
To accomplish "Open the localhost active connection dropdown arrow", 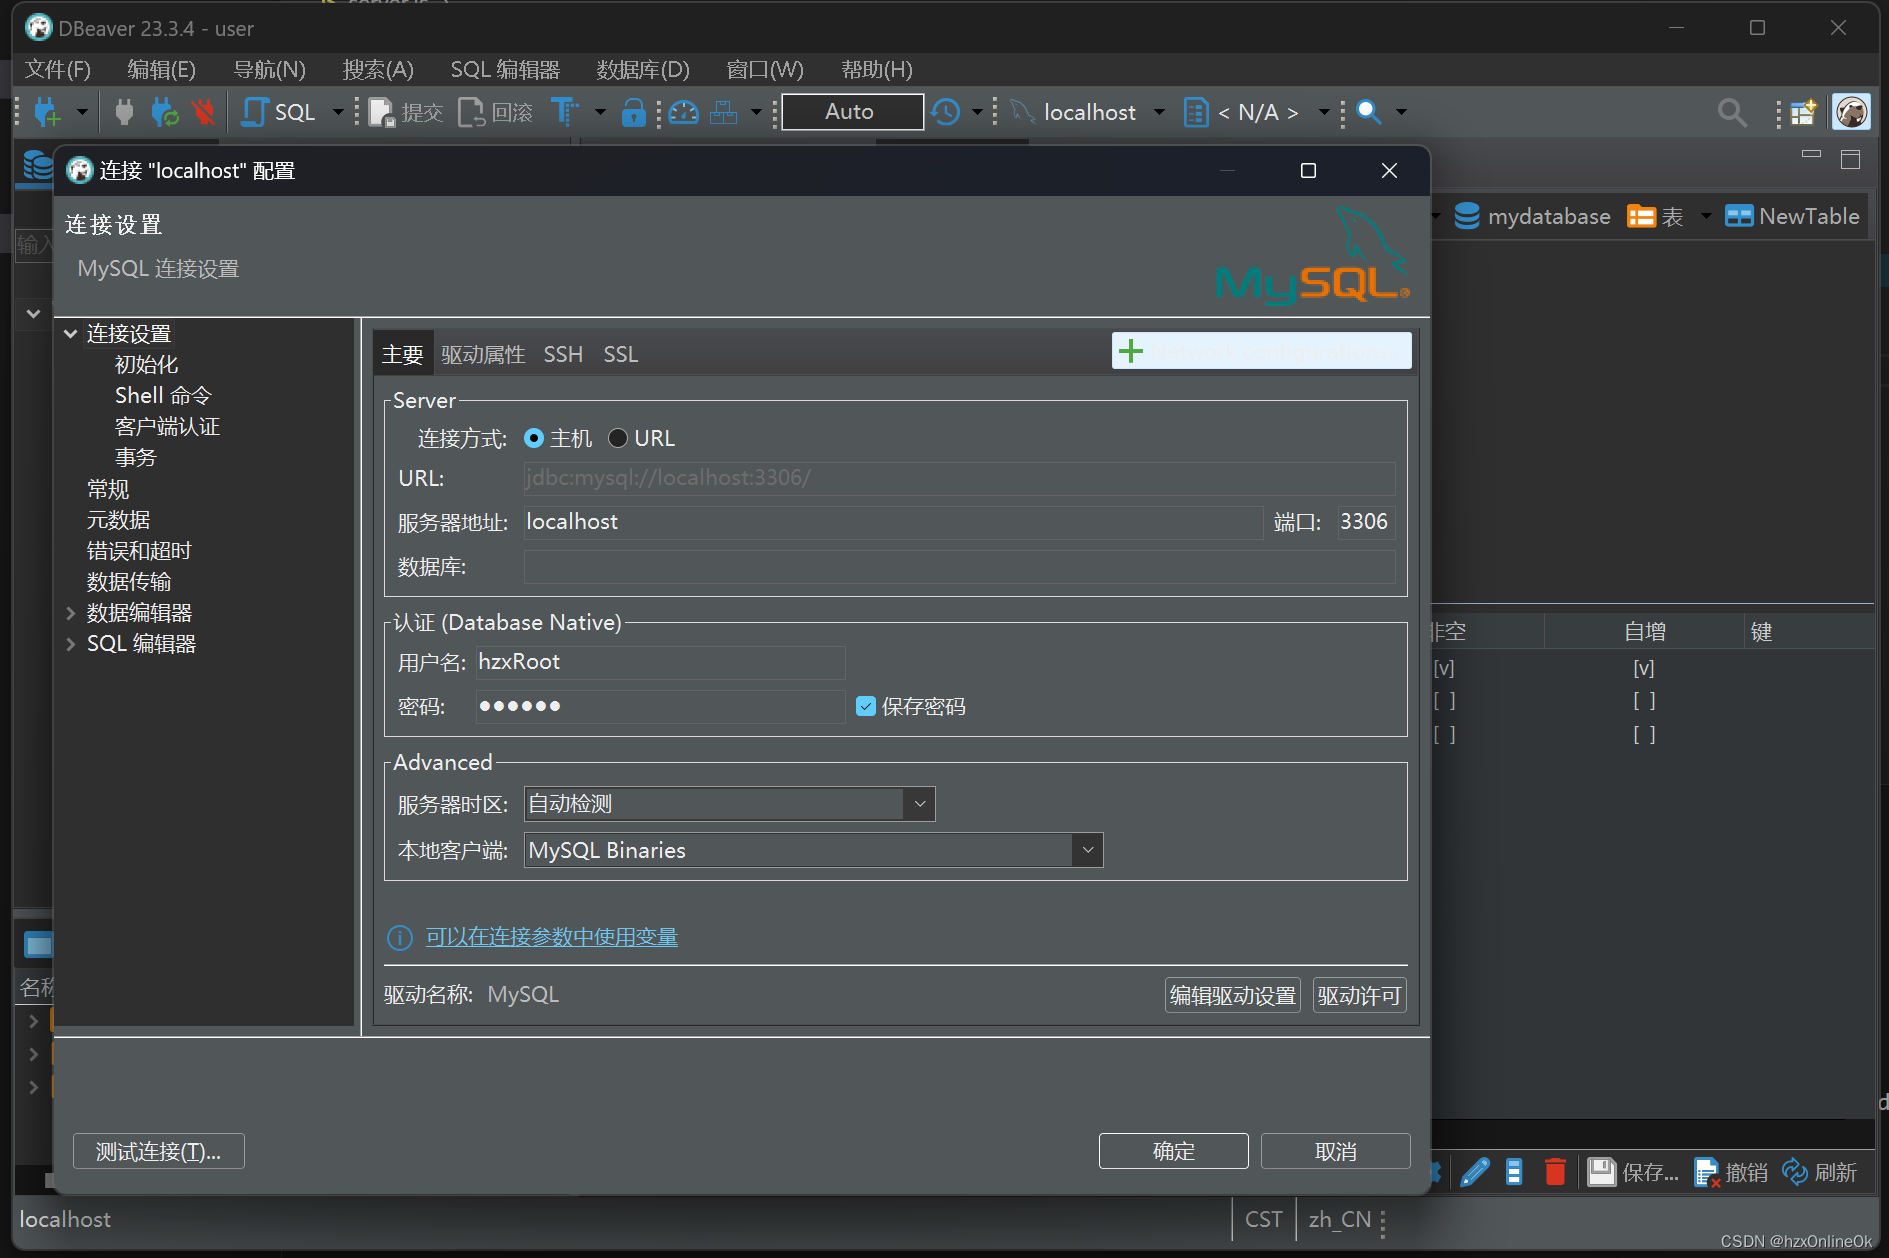I will click(1159, 112).
